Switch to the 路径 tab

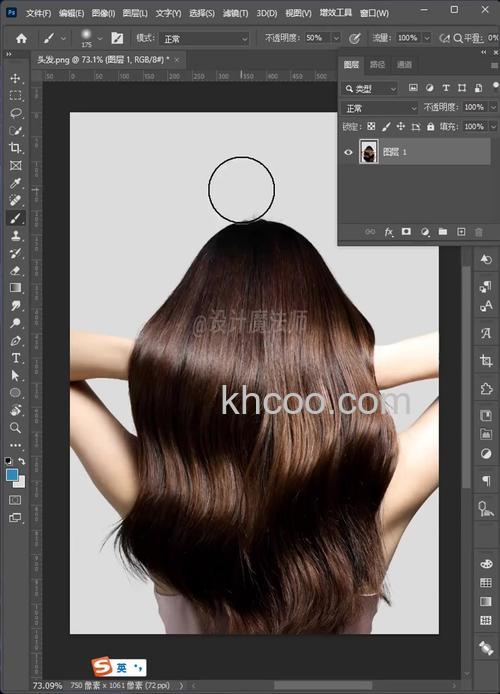pos(377,65)
